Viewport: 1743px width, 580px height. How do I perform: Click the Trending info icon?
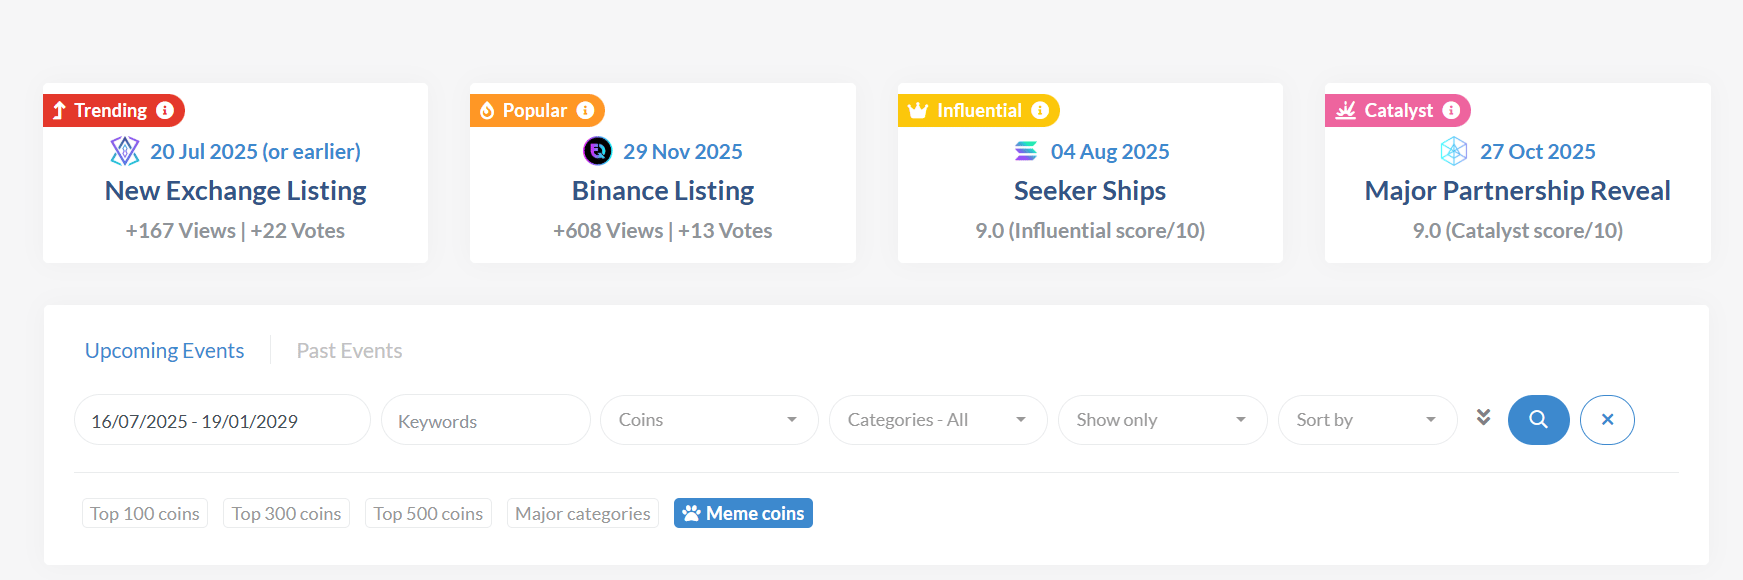point(165,110)
